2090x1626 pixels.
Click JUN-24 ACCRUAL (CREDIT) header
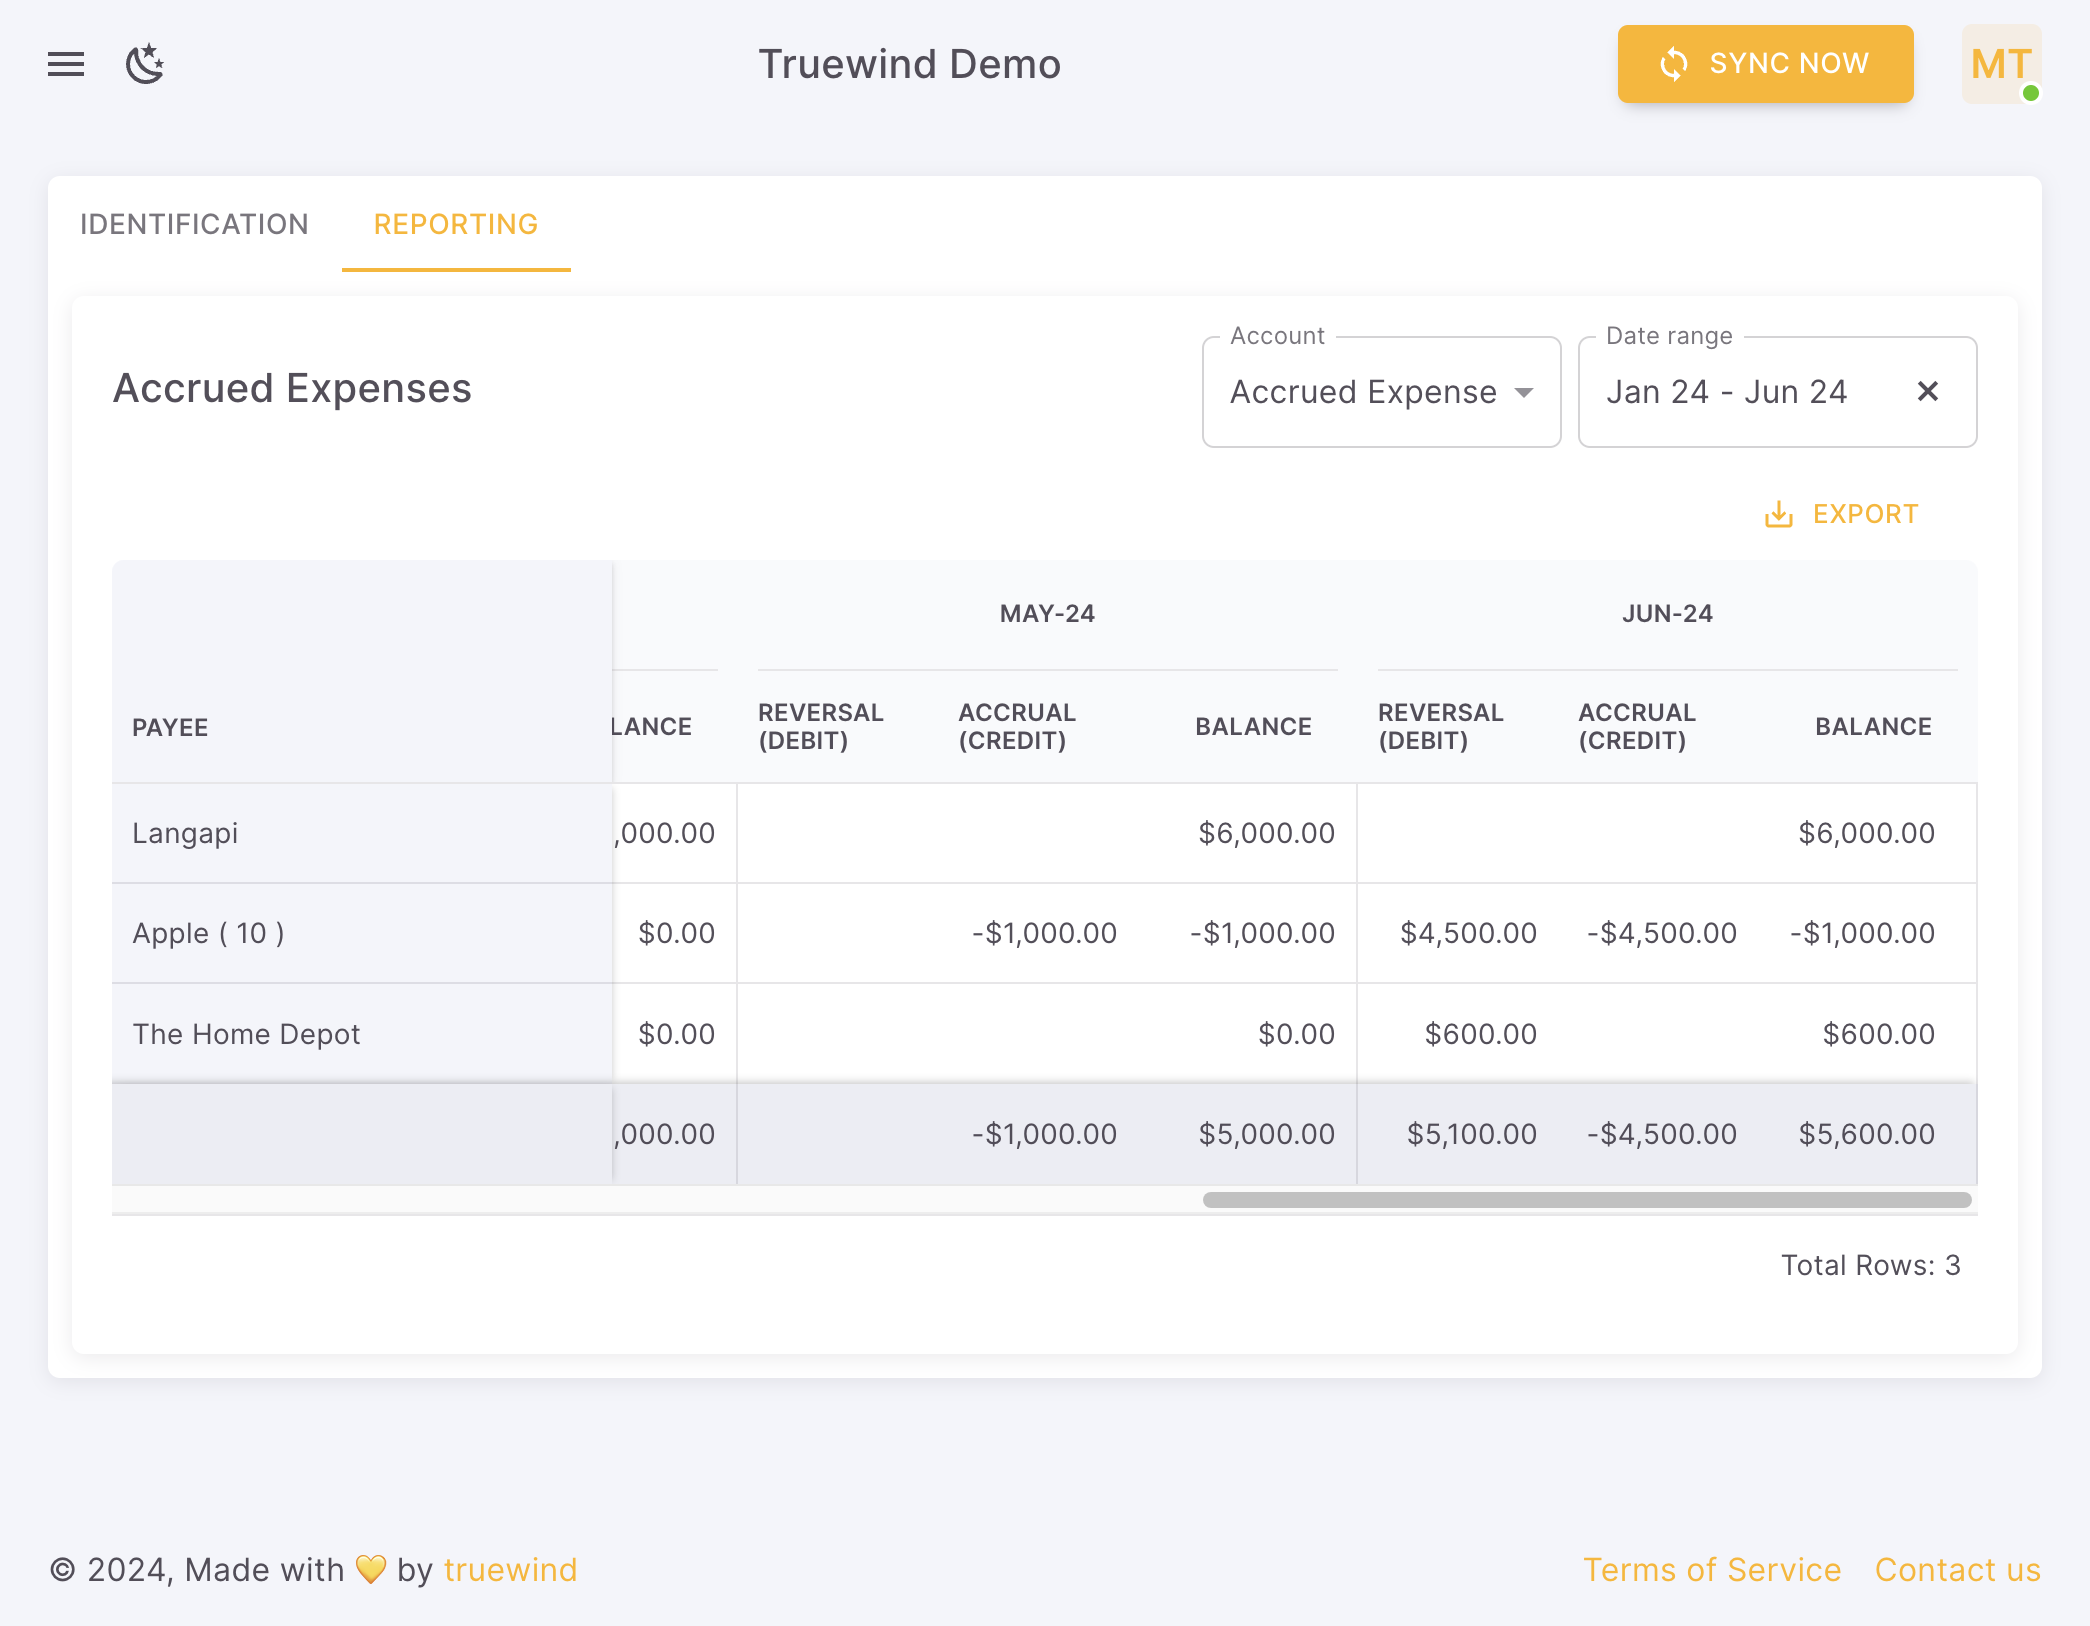[1637, 726]
